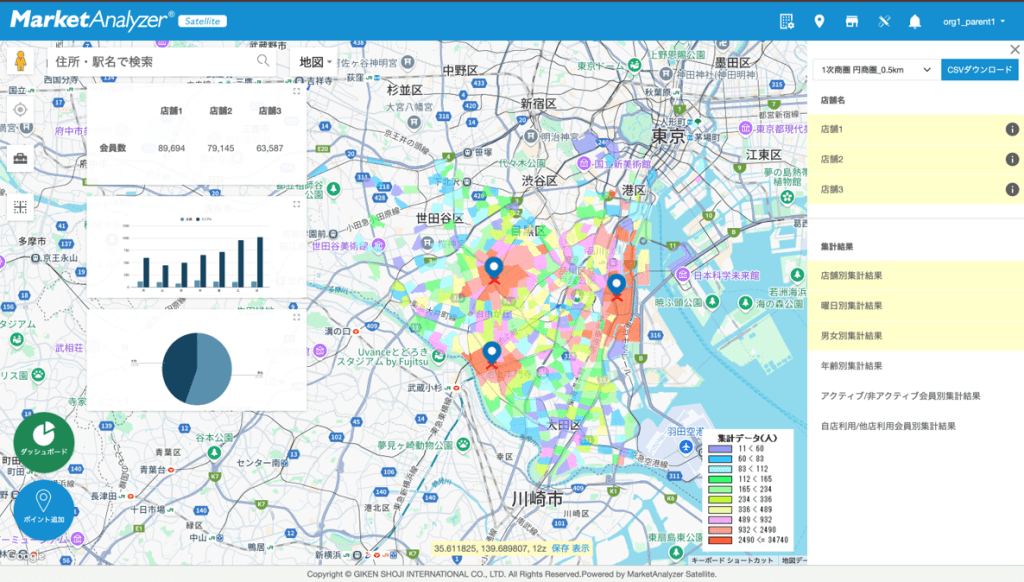Open the tools icon in top bar
Viewport: 1024px width, 582px height.
(x=884, y=22)
